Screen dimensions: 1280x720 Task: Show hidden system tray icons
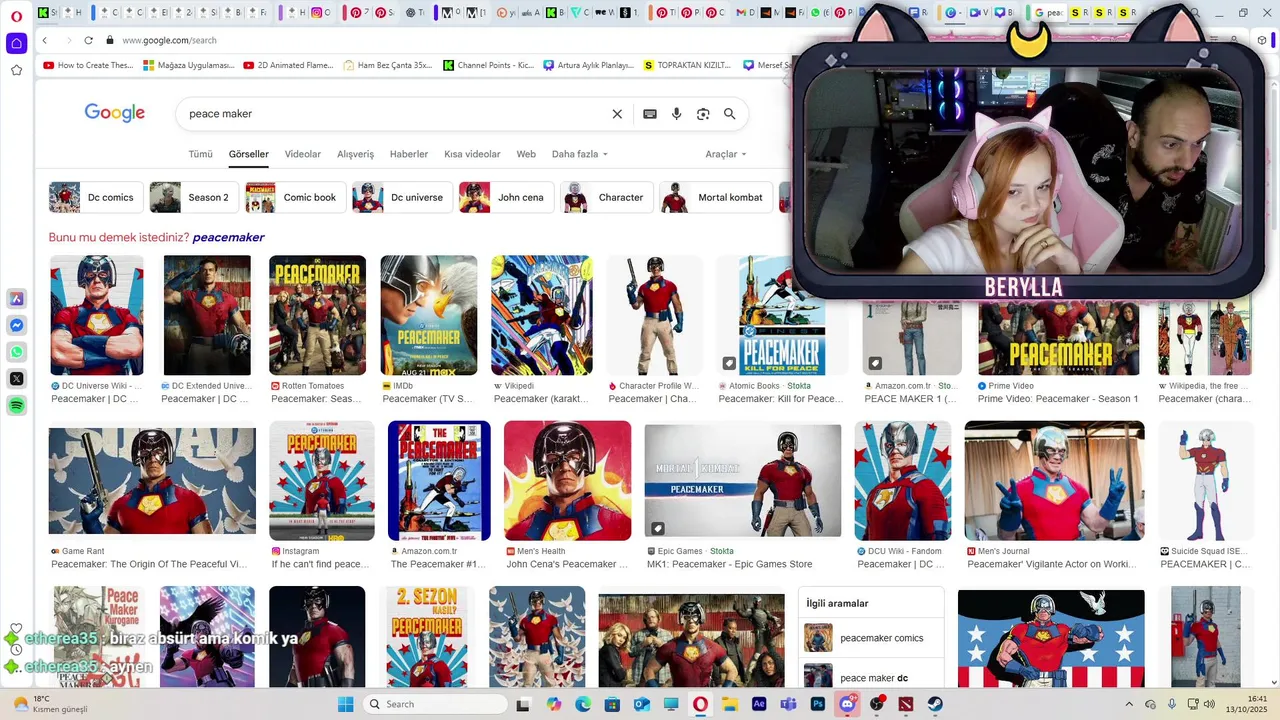pyautogui.click(x=1129, y=704)
